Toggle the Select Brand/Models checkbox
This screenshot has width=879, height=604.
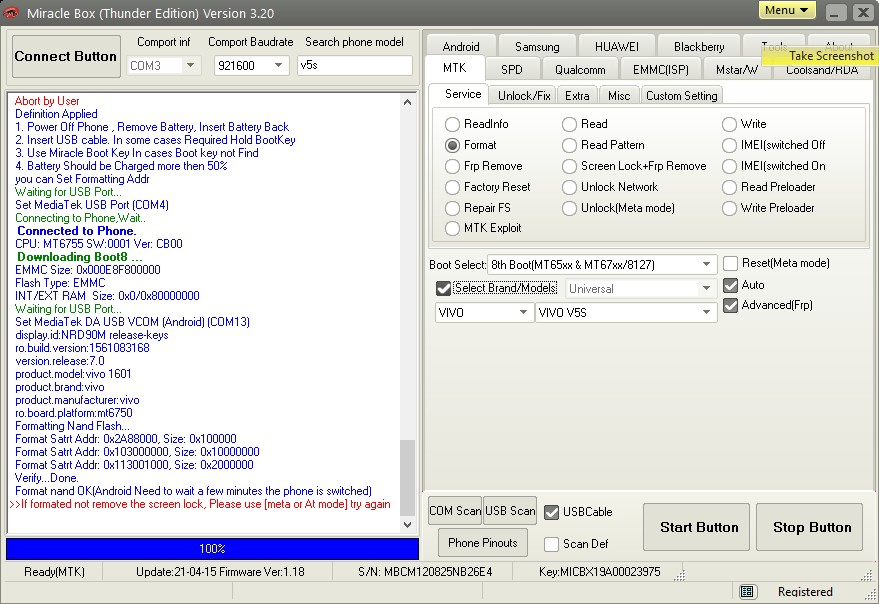pos(443,288)
